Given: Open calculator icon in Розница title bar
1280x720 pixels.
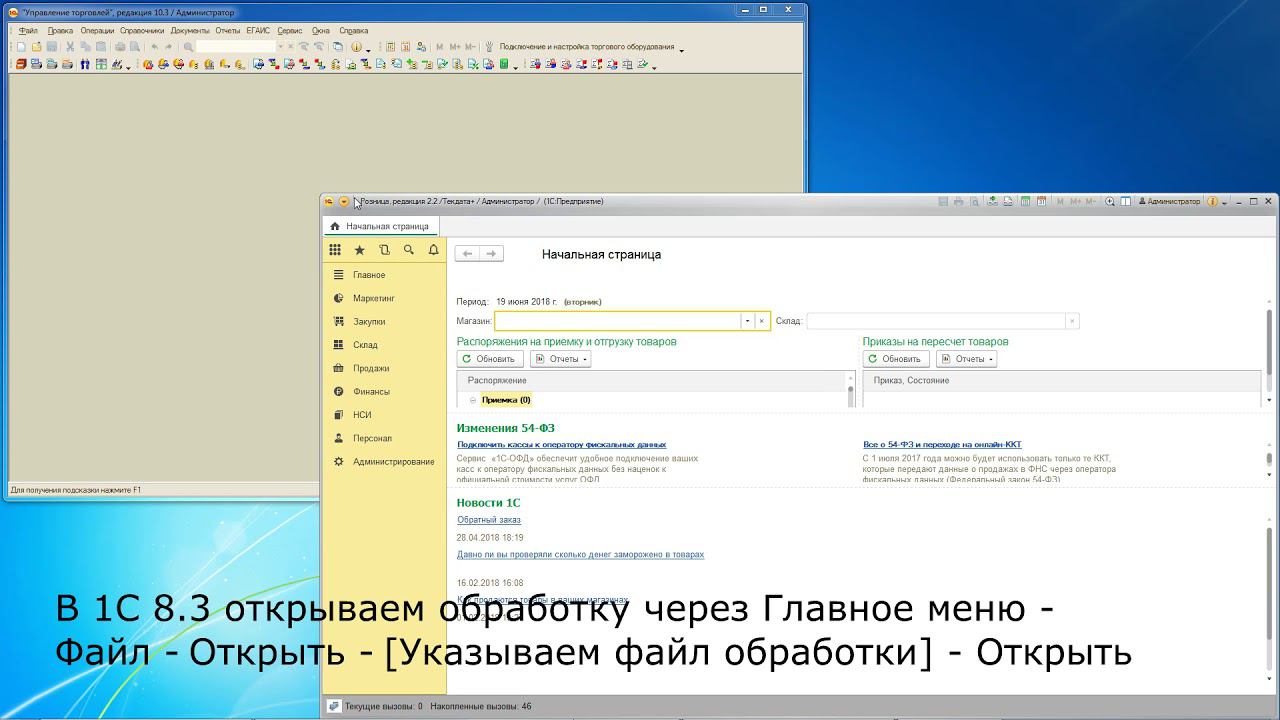Looking at the screenshot, I should point(1025,201).
